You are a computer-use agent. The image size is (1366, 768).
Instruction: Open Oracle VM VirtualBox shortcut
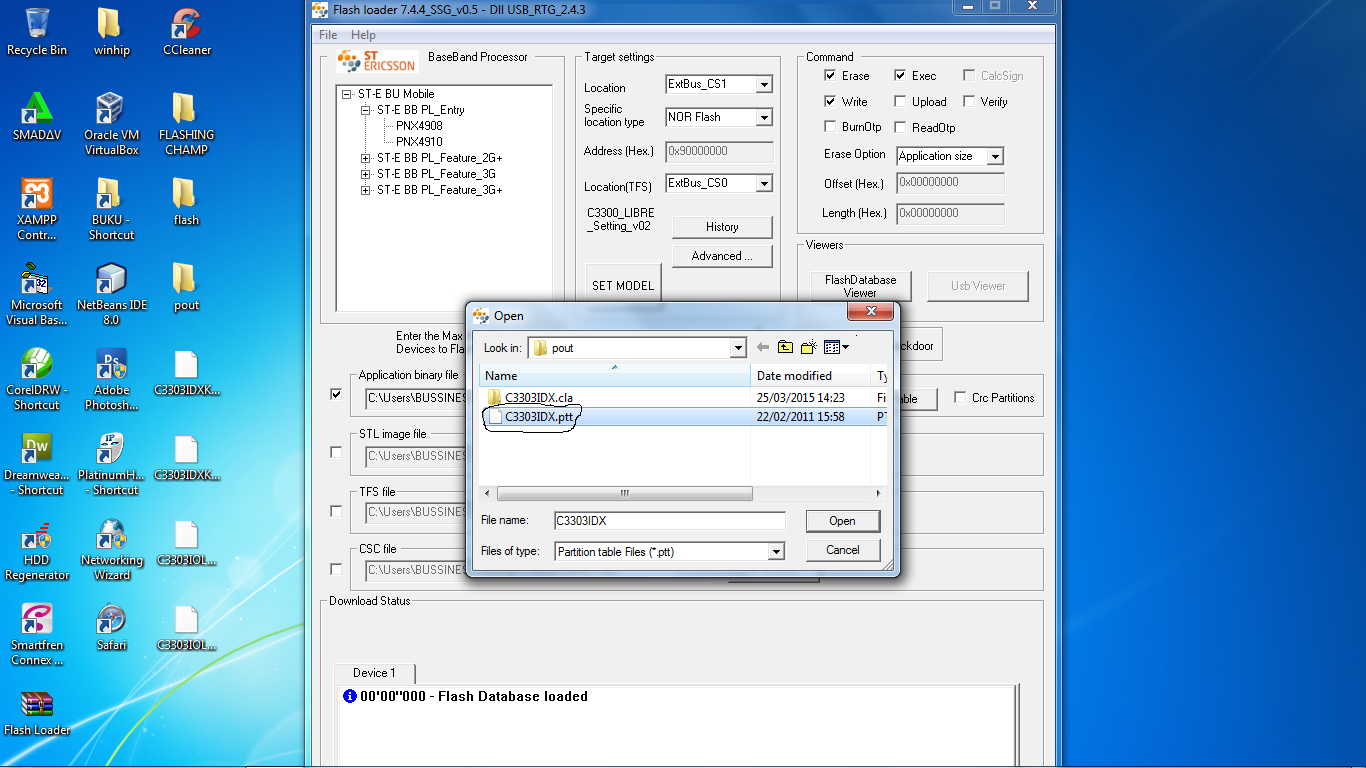click(111, 124)
